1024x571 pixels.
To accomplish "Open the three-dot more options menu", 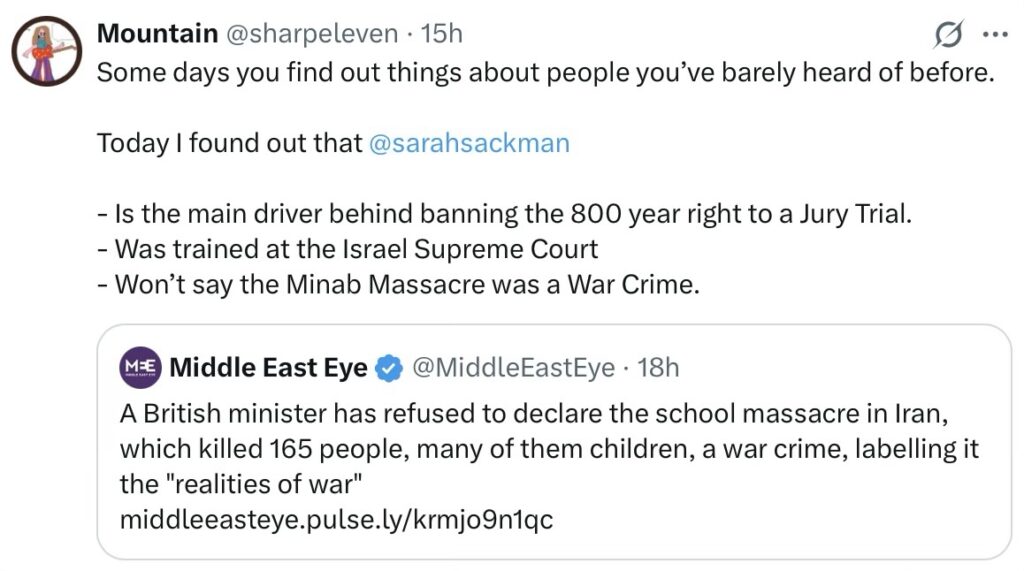I will (x=996, y=36).
